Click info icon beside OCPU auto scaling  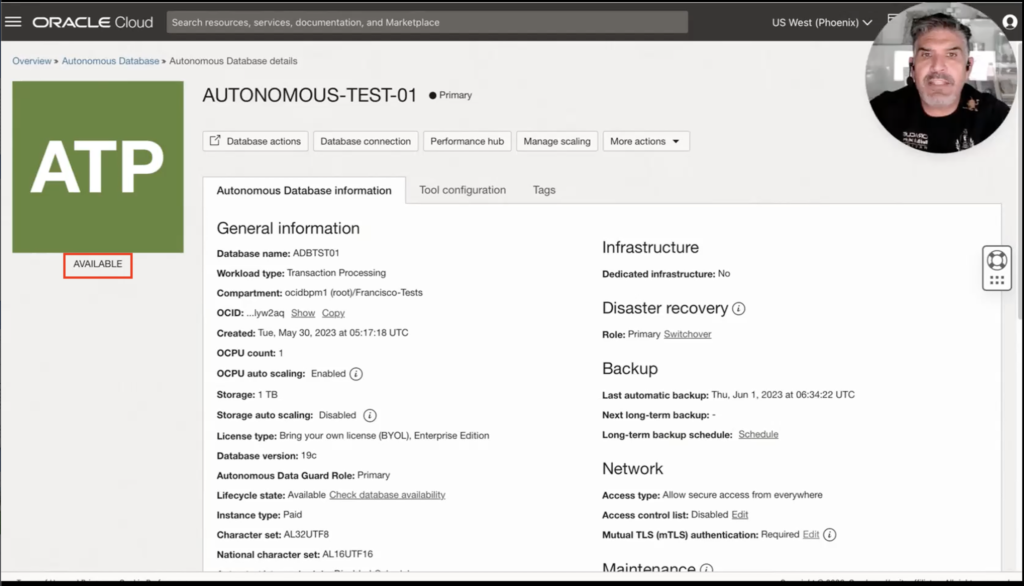click(x=356, y=374)
